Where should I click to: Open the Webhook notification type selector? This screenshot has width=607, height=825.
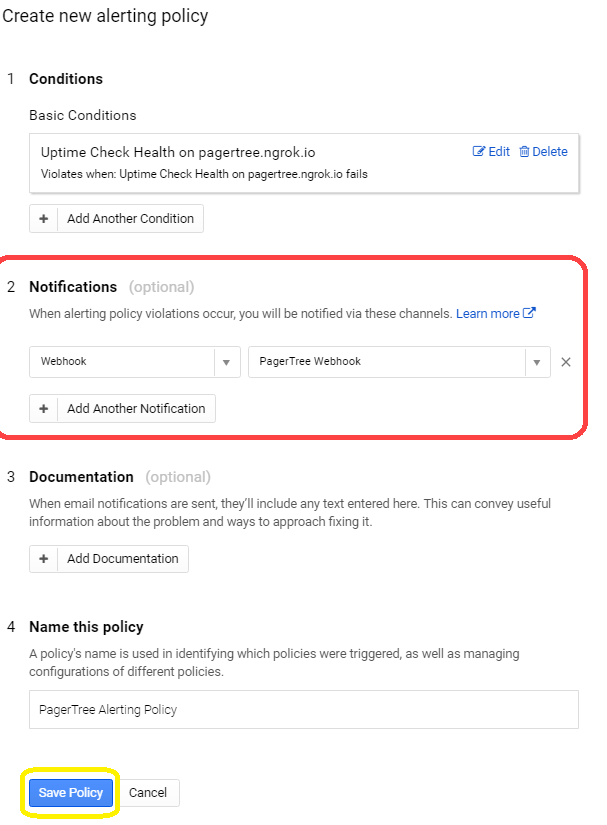[x=122, y=362]
